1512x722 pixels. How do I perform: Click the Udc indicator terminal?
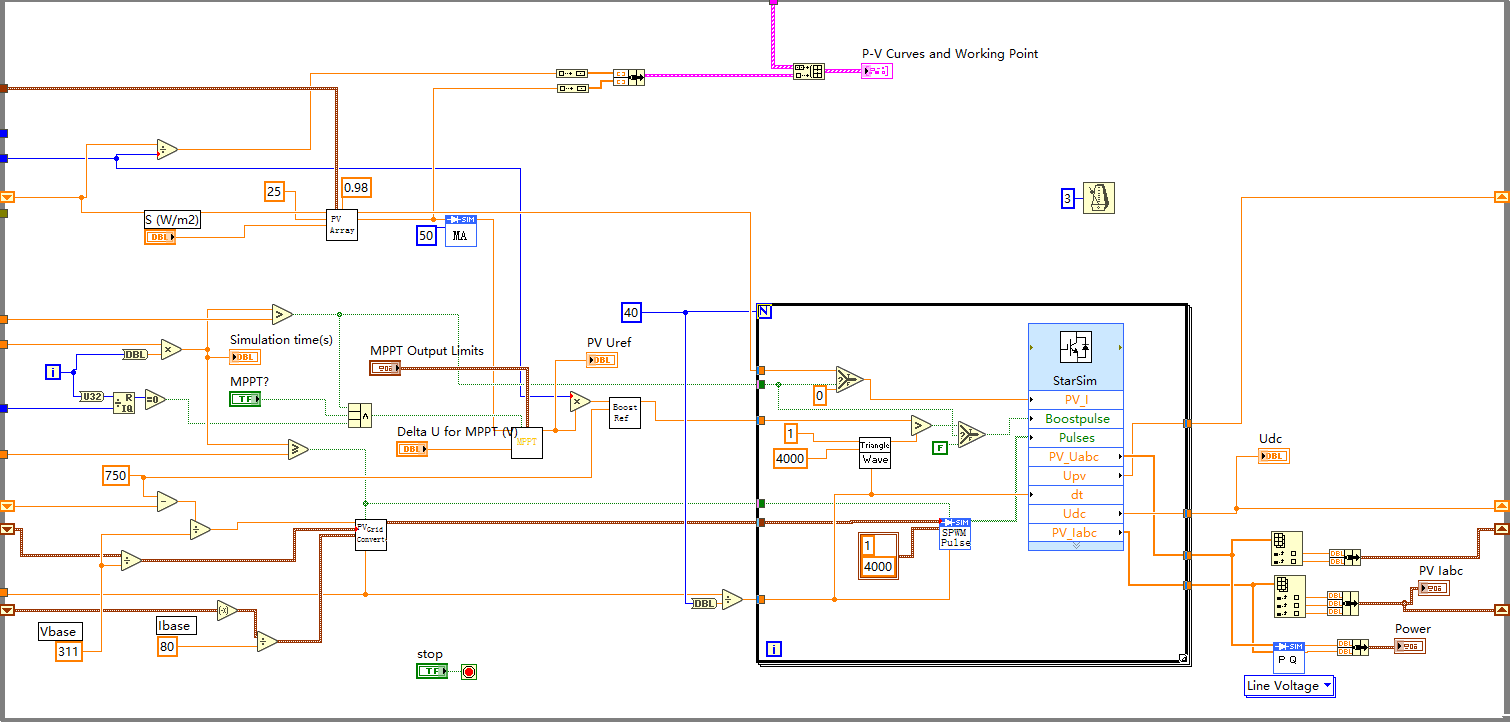[x=1274, y=456]
